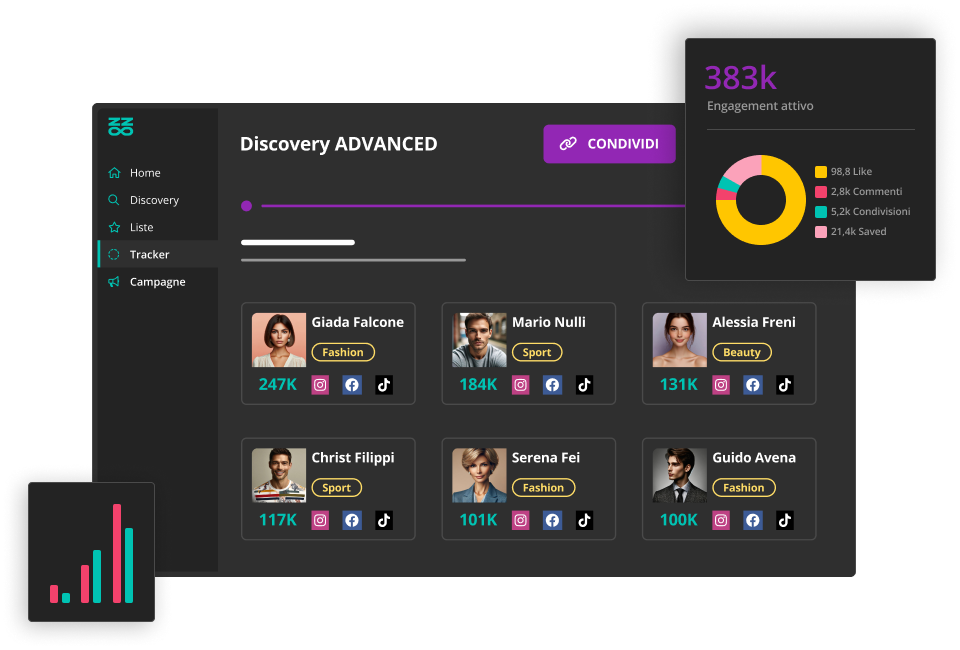Click the Discovery magnifier icon
Image resolution: width=960 pixels, height=650 pixels.
click(114, 200)
